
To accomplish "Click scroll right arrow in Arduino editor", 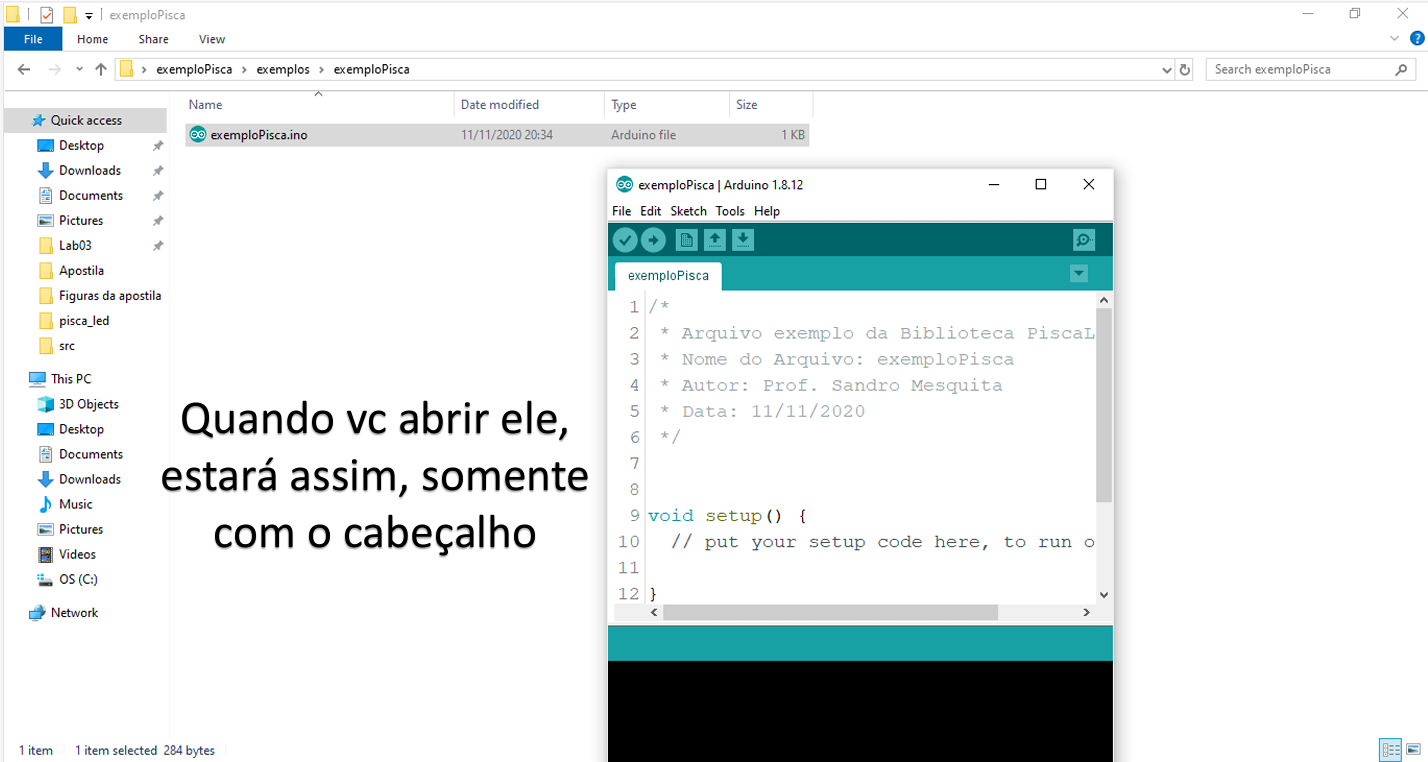I will click(1087, 612).
